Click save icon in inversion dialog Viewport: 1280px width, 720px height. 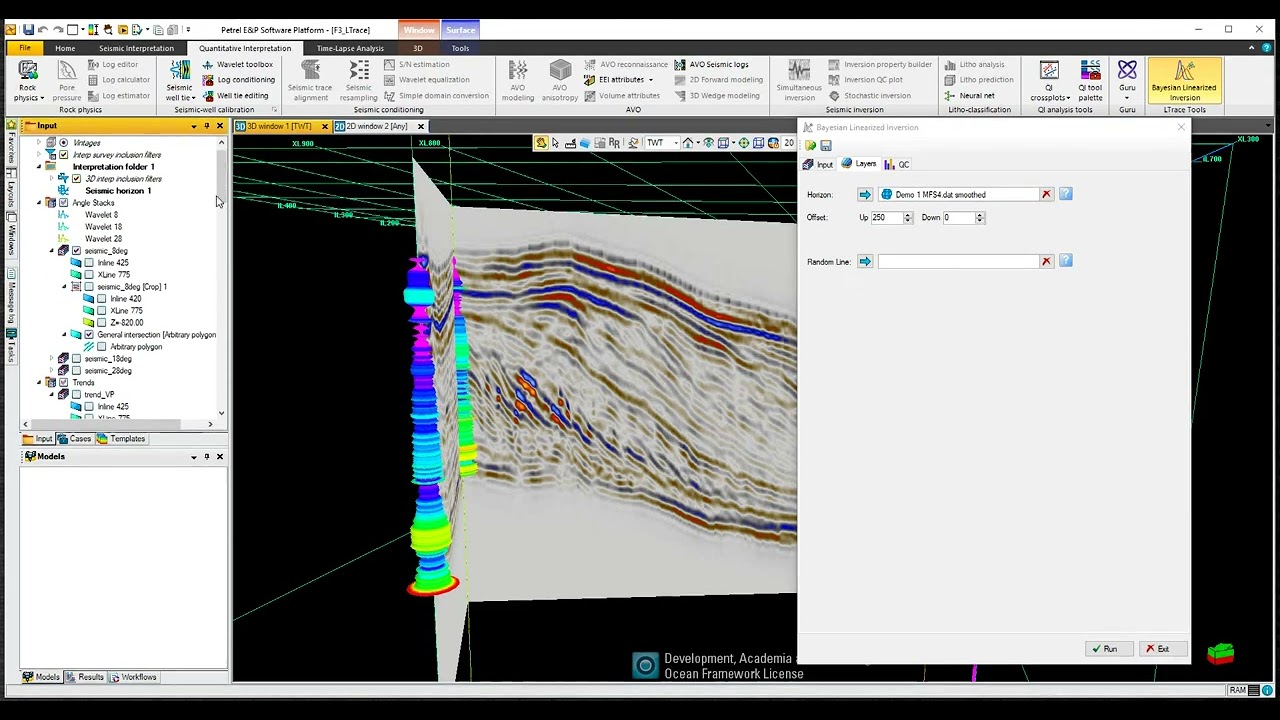click(x=826, y=146)
